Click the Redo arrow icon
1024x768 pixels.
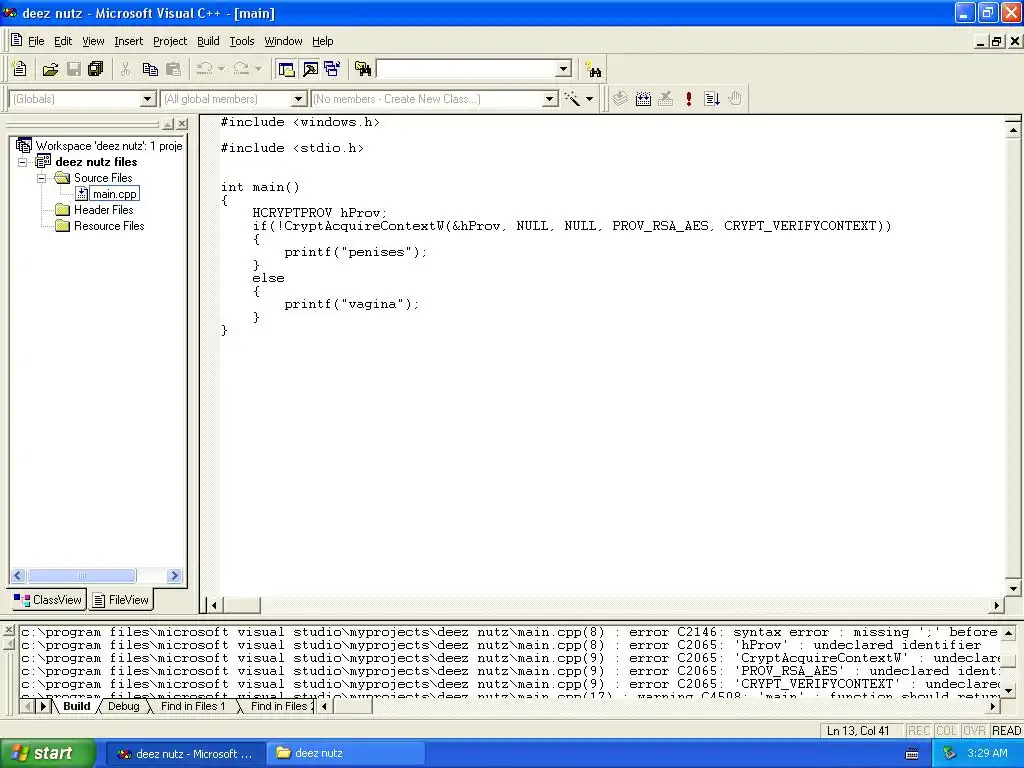241,69
